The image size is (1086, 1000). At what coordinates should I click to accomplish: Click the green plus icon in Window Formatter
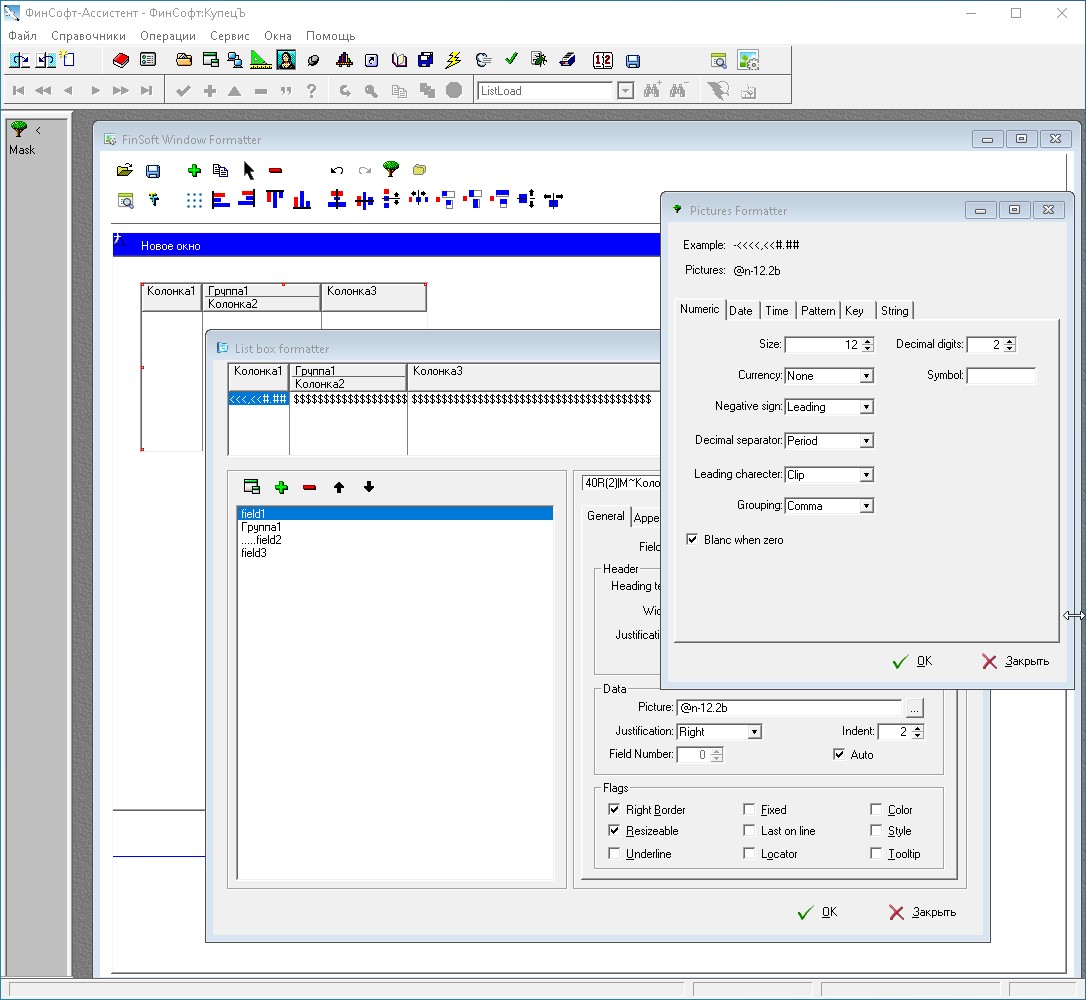coord(194,171)
